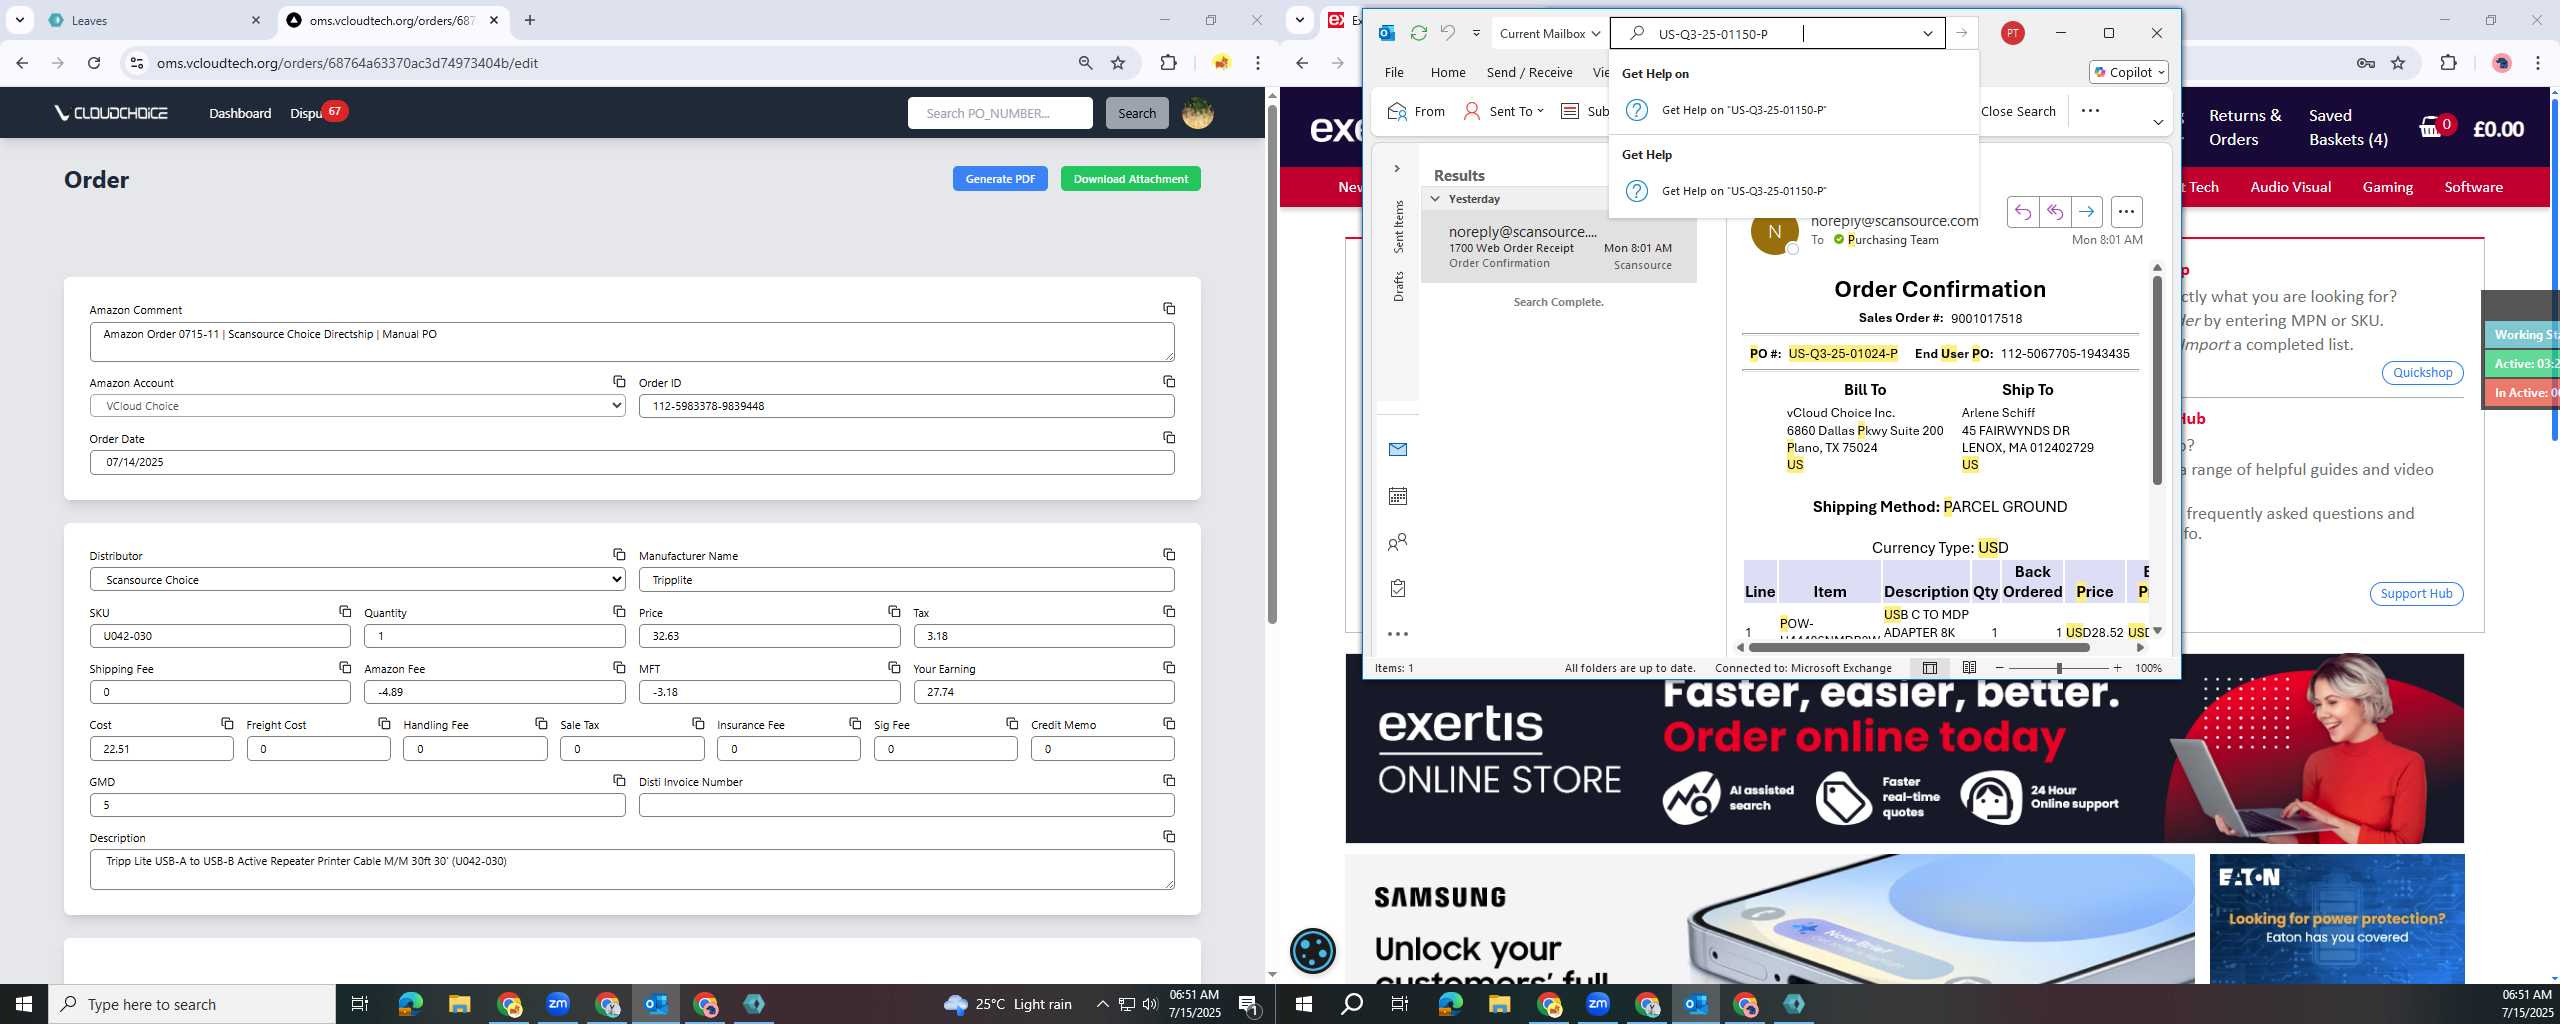
Task: Click the Search PO_NUMBER input field
Action: (1000, 113)
